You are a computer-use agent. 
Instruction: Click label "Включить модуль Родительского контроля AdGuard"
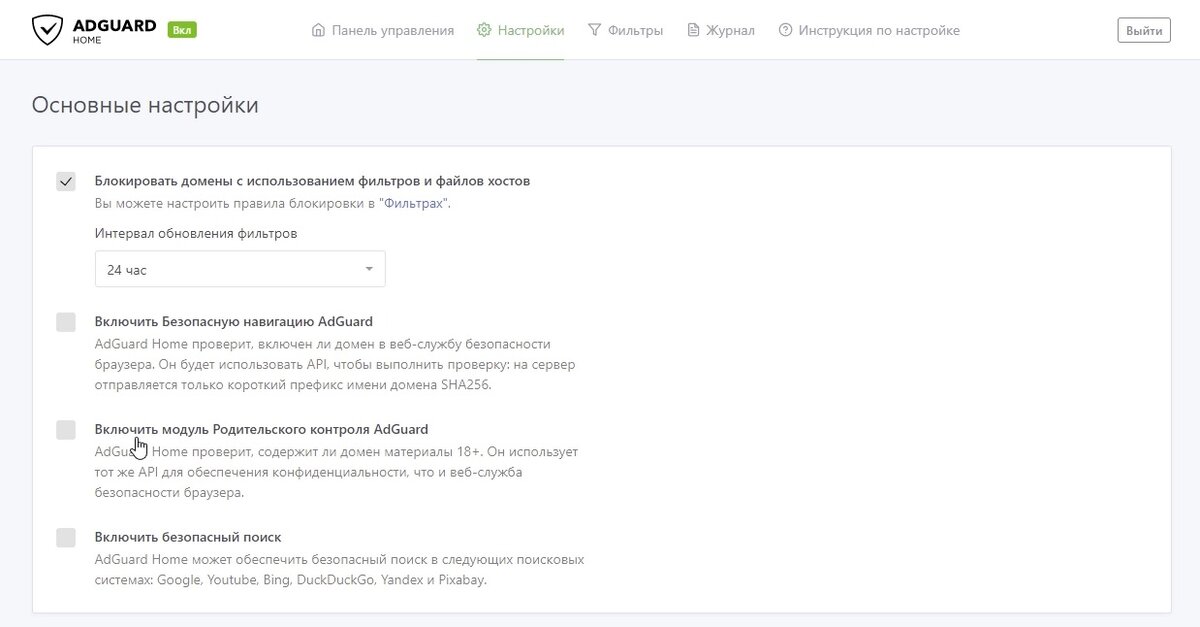tap(261, 429)
